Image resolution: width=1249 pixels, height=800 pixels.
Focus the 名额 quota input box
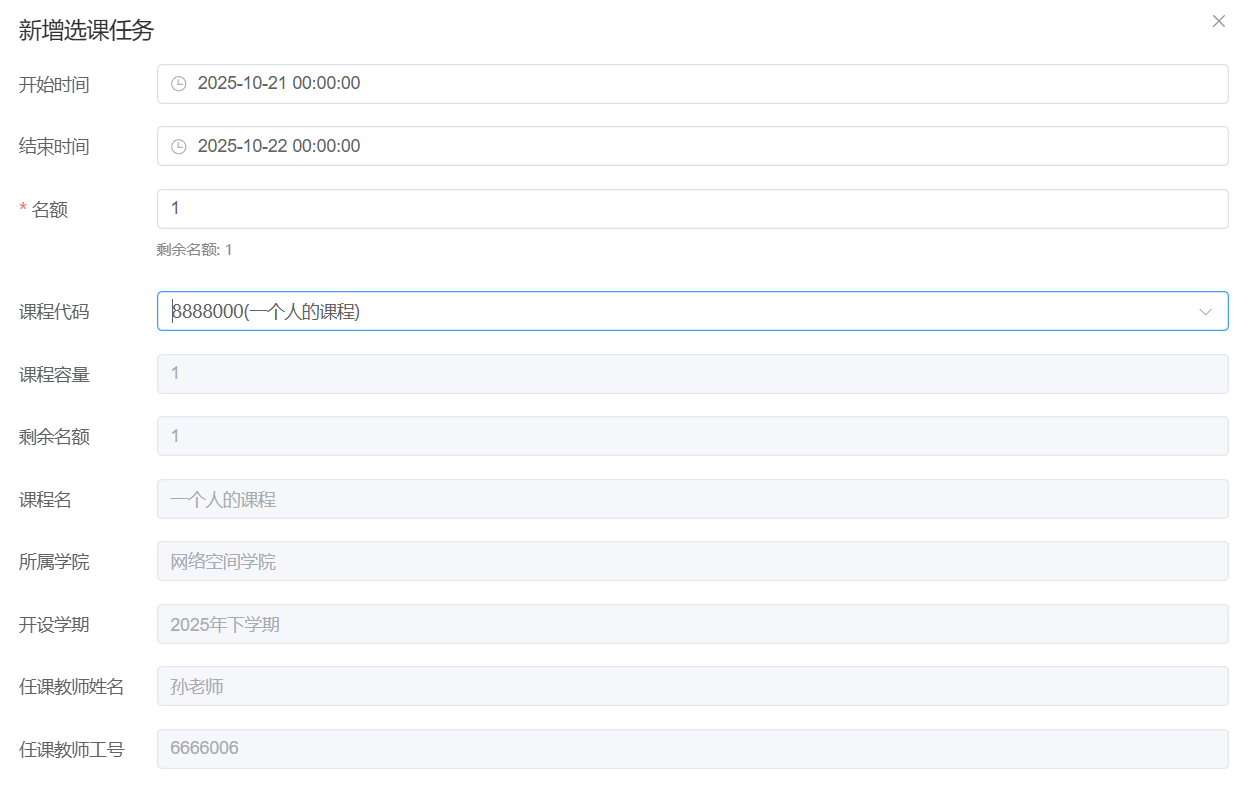click(692, 209)
